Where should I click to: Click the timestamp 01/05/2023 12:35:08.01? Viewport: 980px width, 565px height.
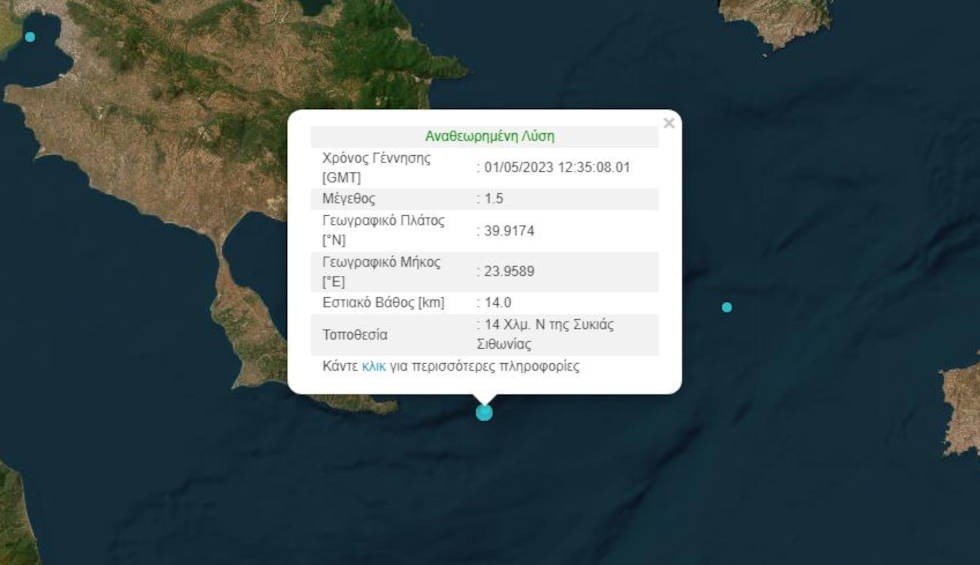[x=557, y=167]
